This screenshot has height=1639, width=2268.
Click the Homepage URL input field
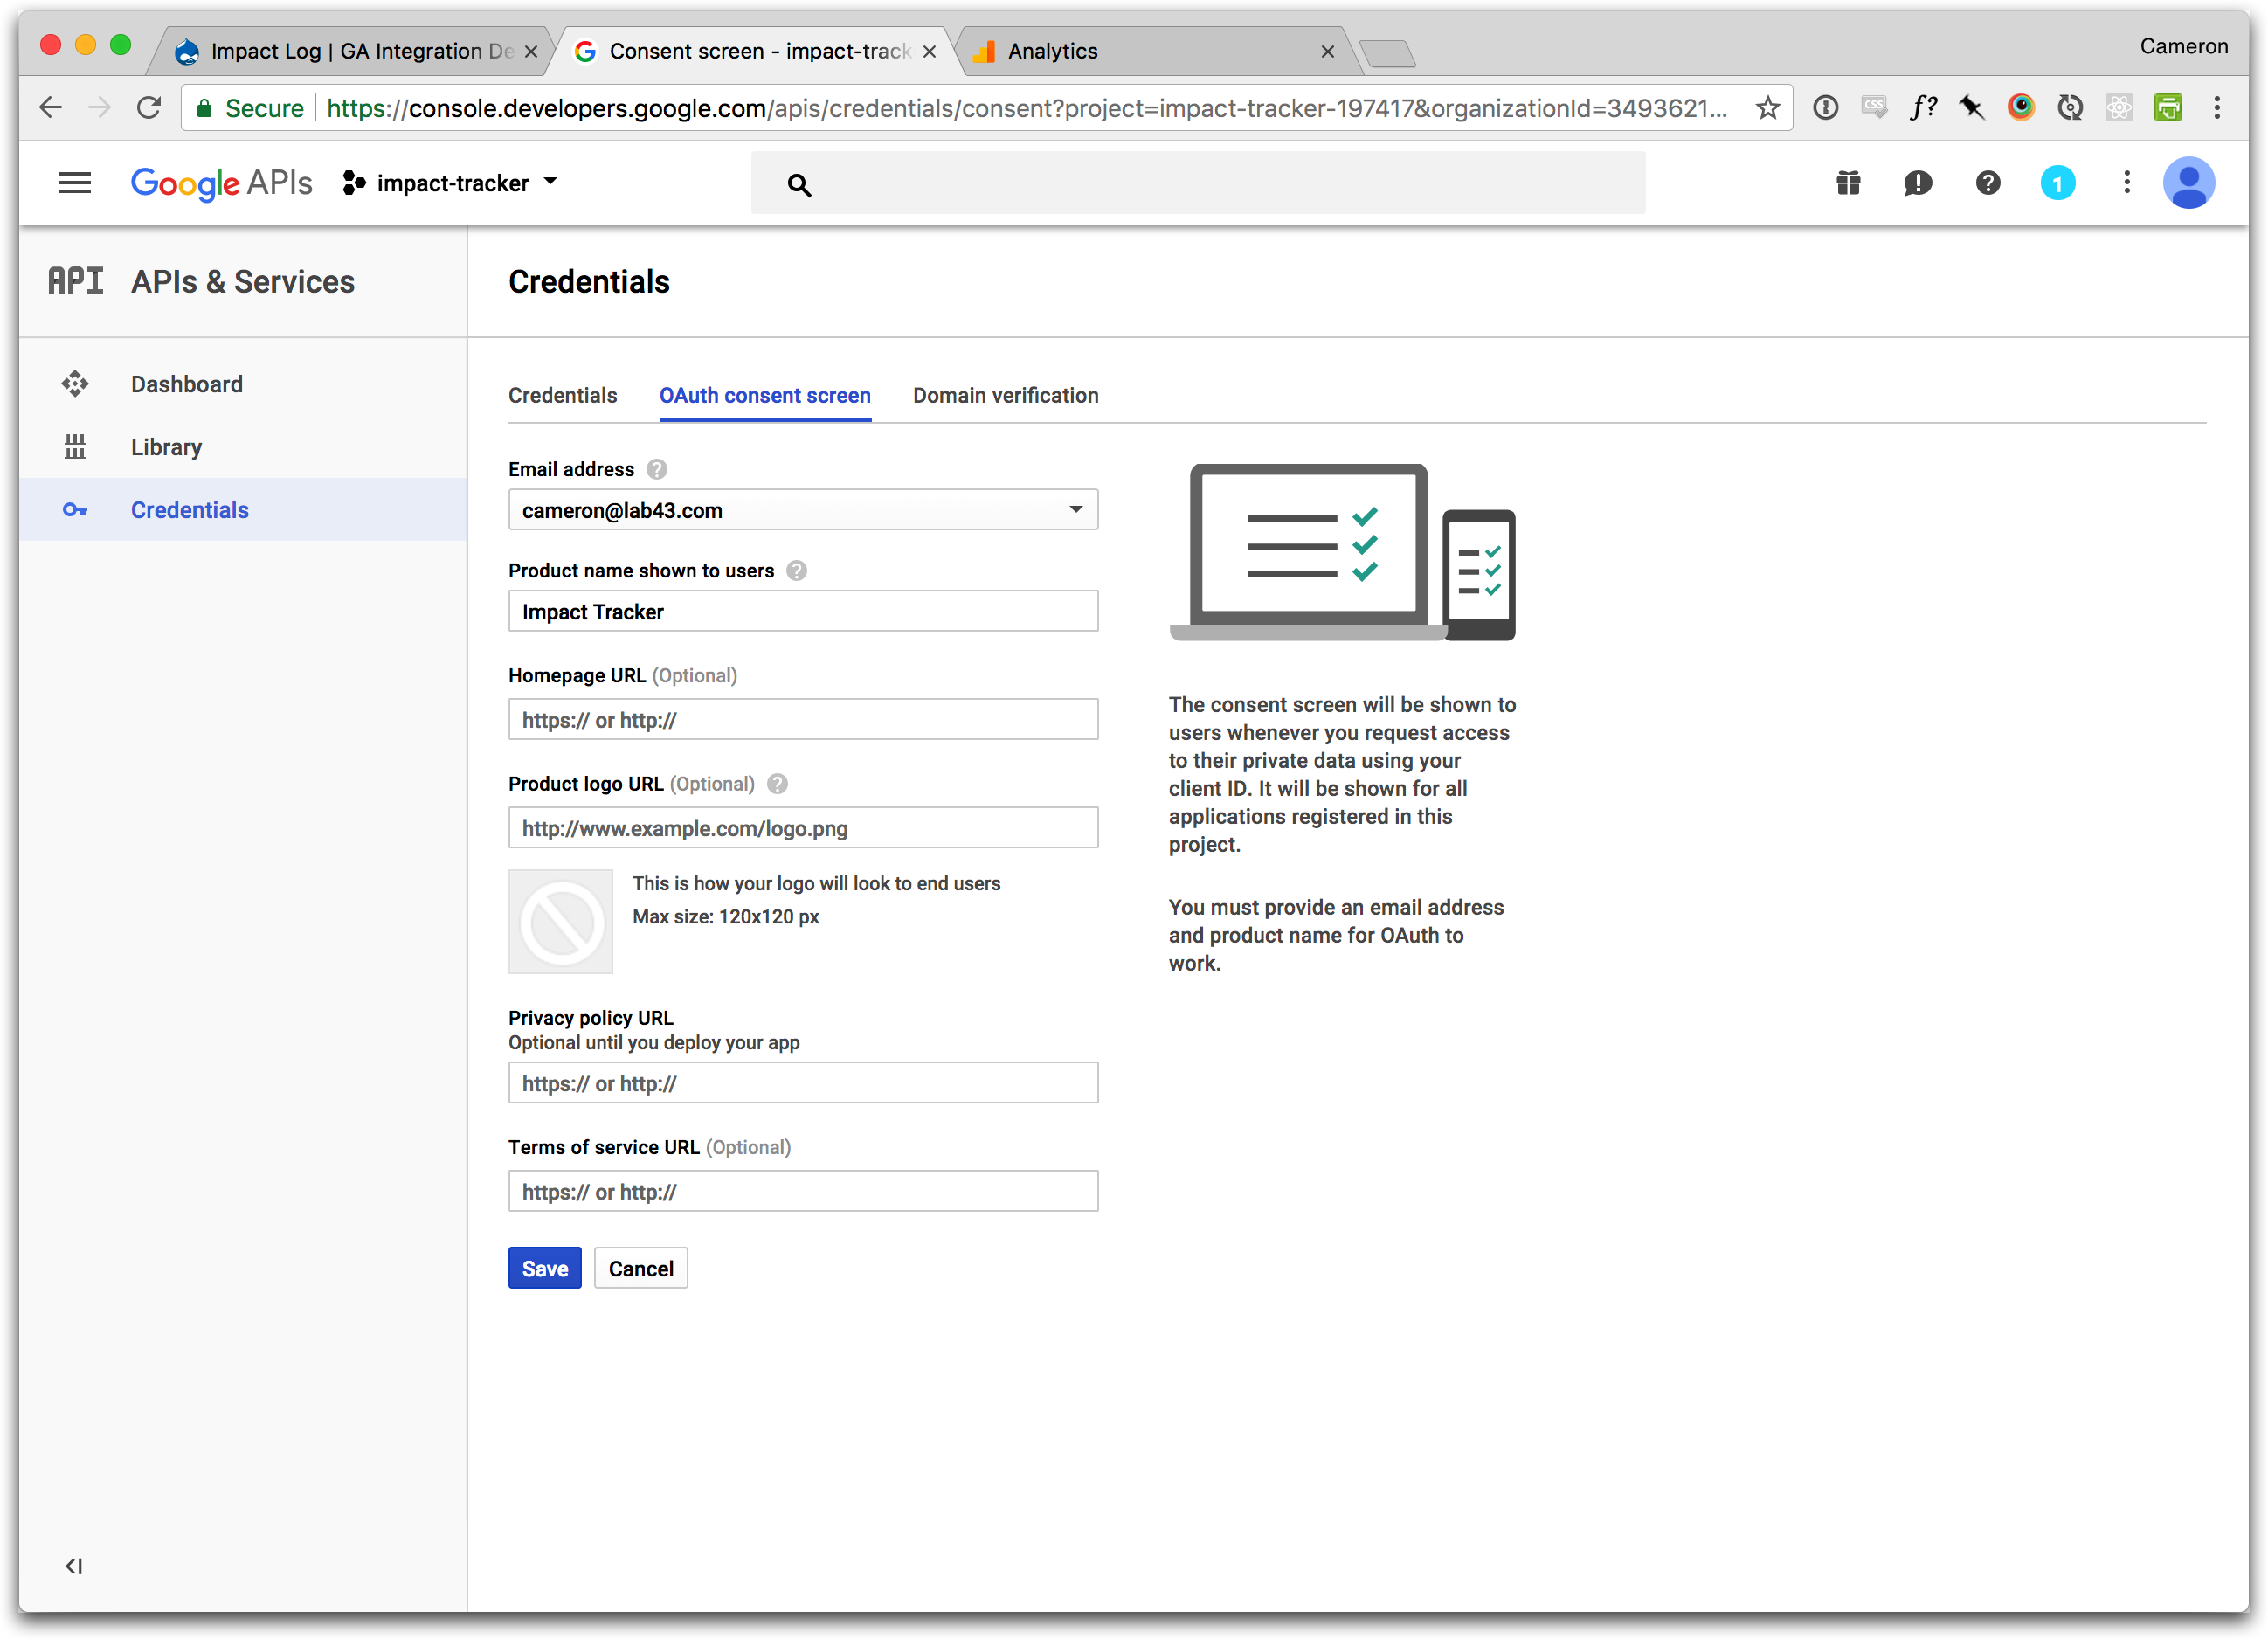tap(803, 720)
